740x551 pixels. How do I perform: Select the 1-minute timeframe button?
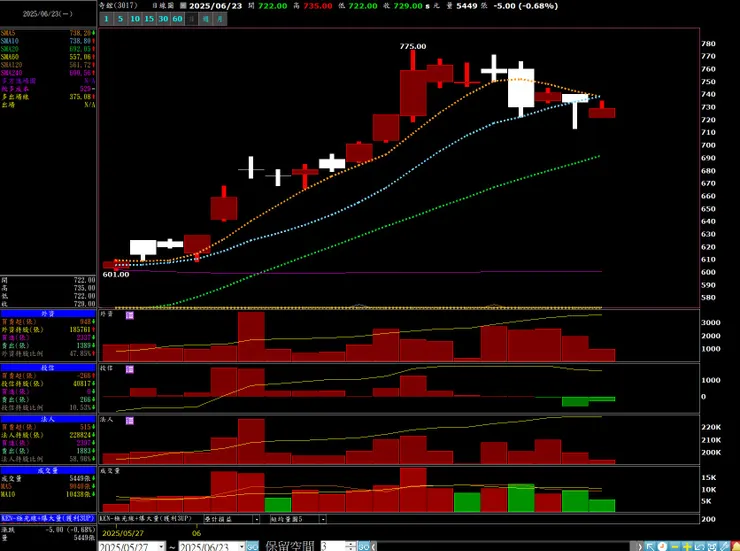pyautogui.click(x=106, y=19)
